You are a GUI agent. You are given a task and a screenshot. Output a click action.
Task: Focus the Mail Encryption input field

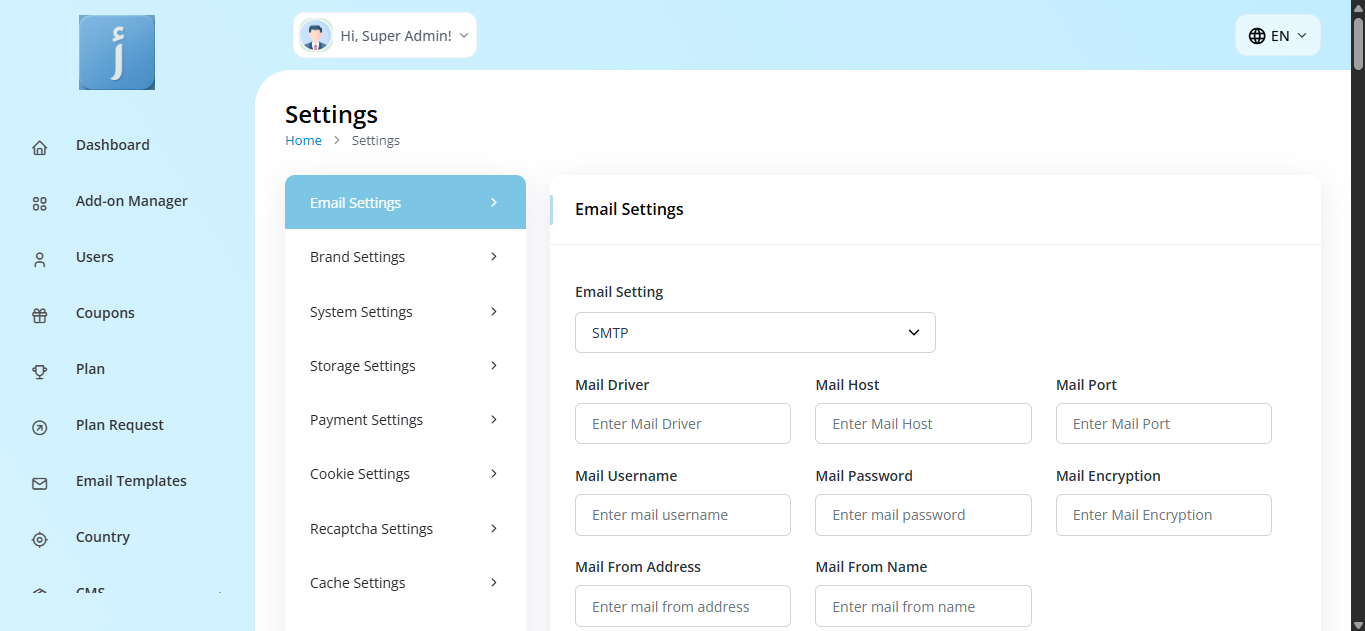tap(1163, 515)
